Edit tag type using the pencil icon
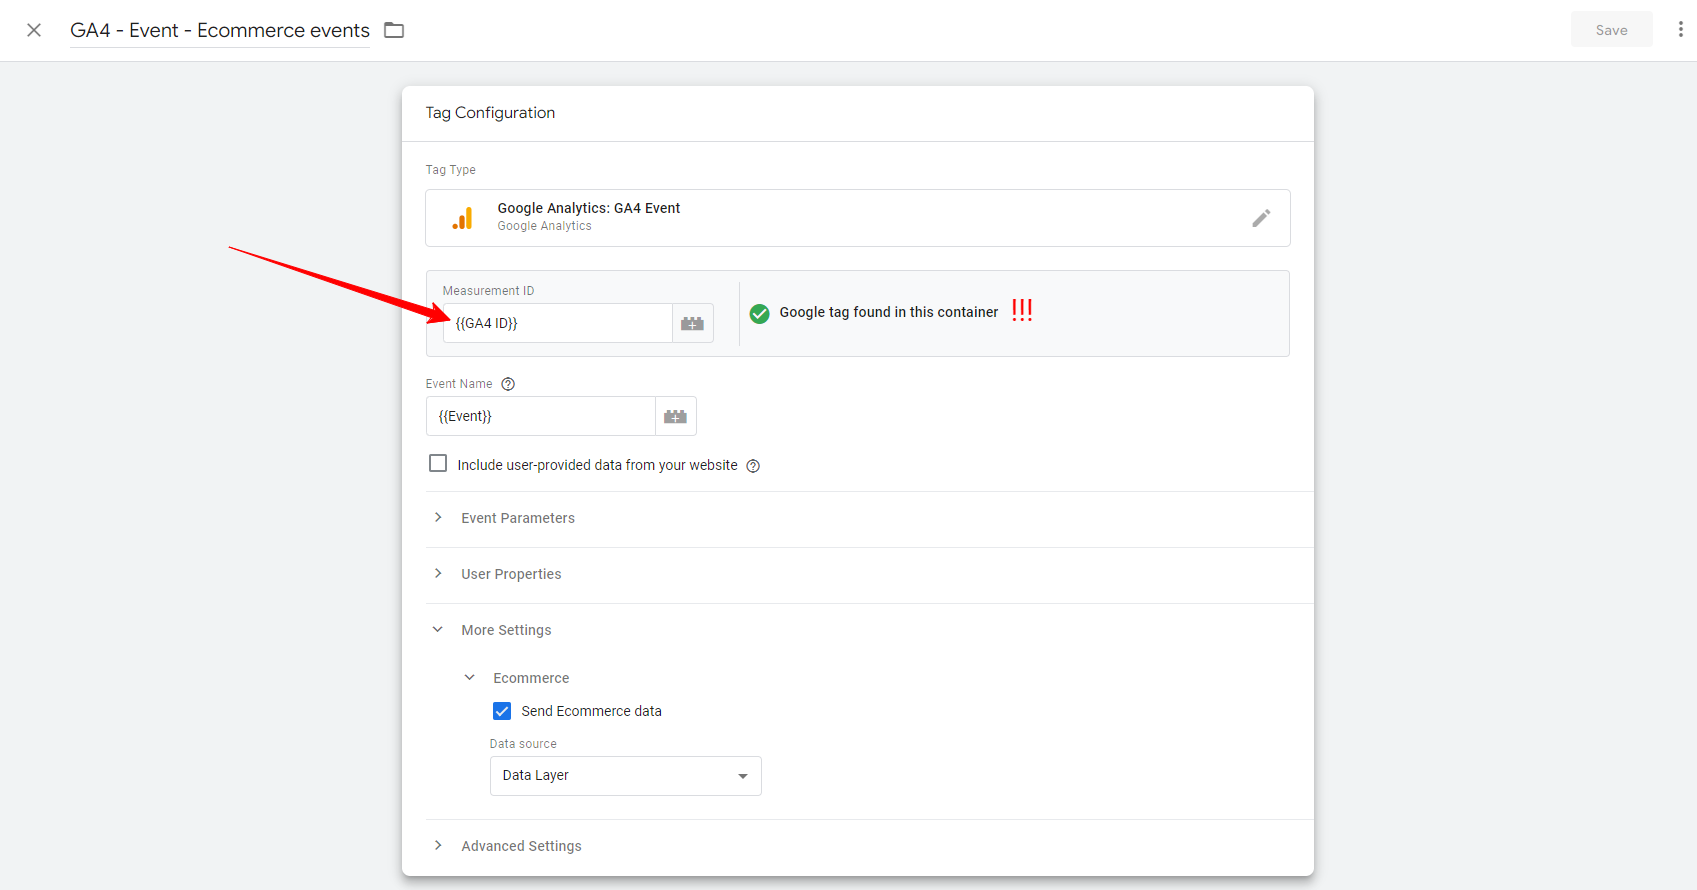The width and height of the screenshot is (1697, 890). [x=1261, y=218]
